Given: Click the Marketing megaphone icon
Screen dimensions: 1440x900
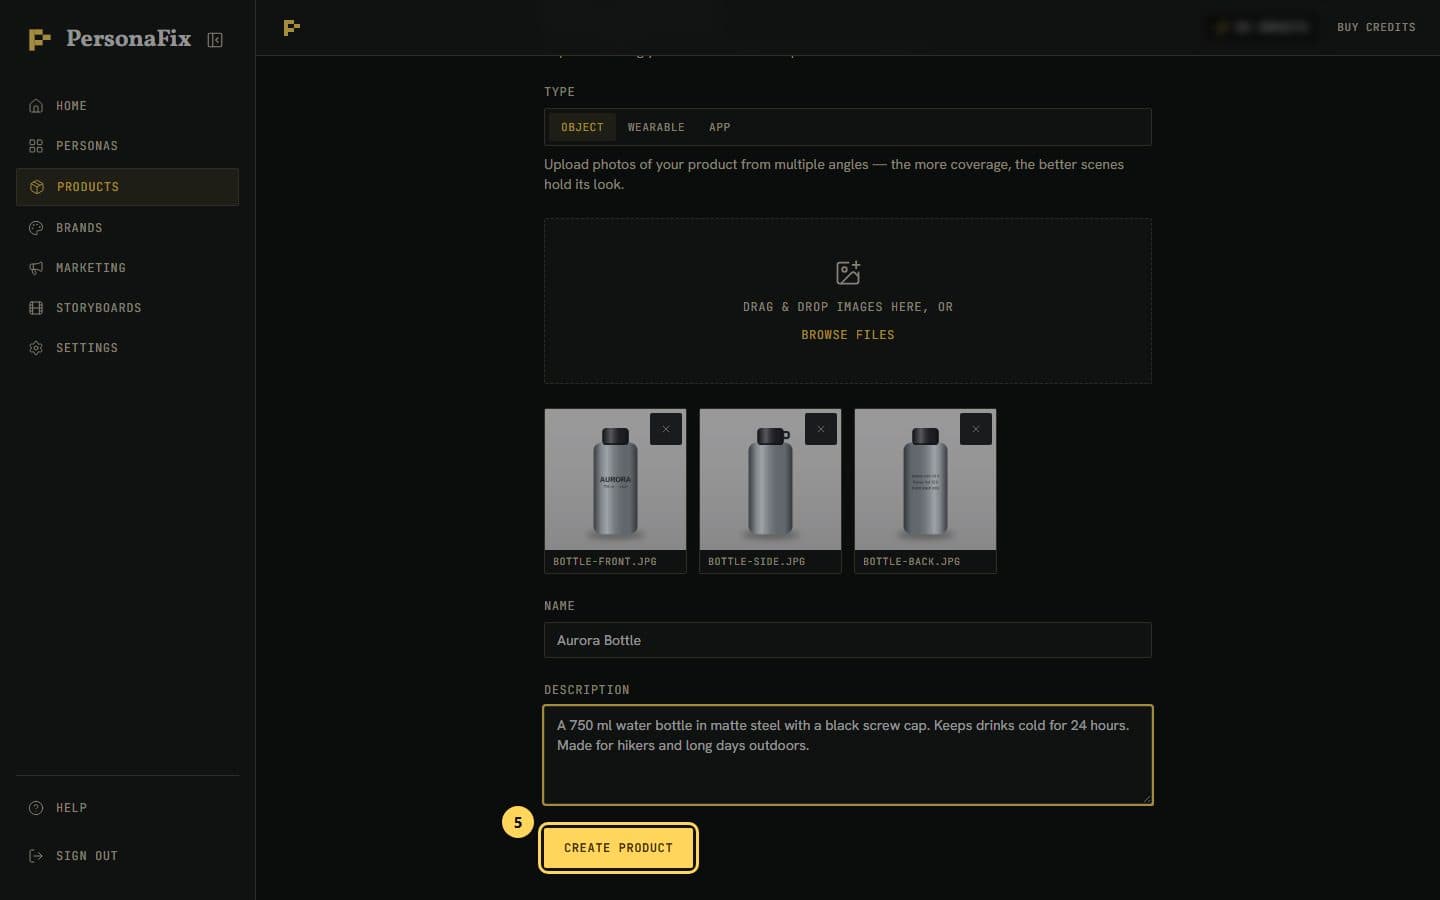Looking at the screenshot, I should [36, 268].
